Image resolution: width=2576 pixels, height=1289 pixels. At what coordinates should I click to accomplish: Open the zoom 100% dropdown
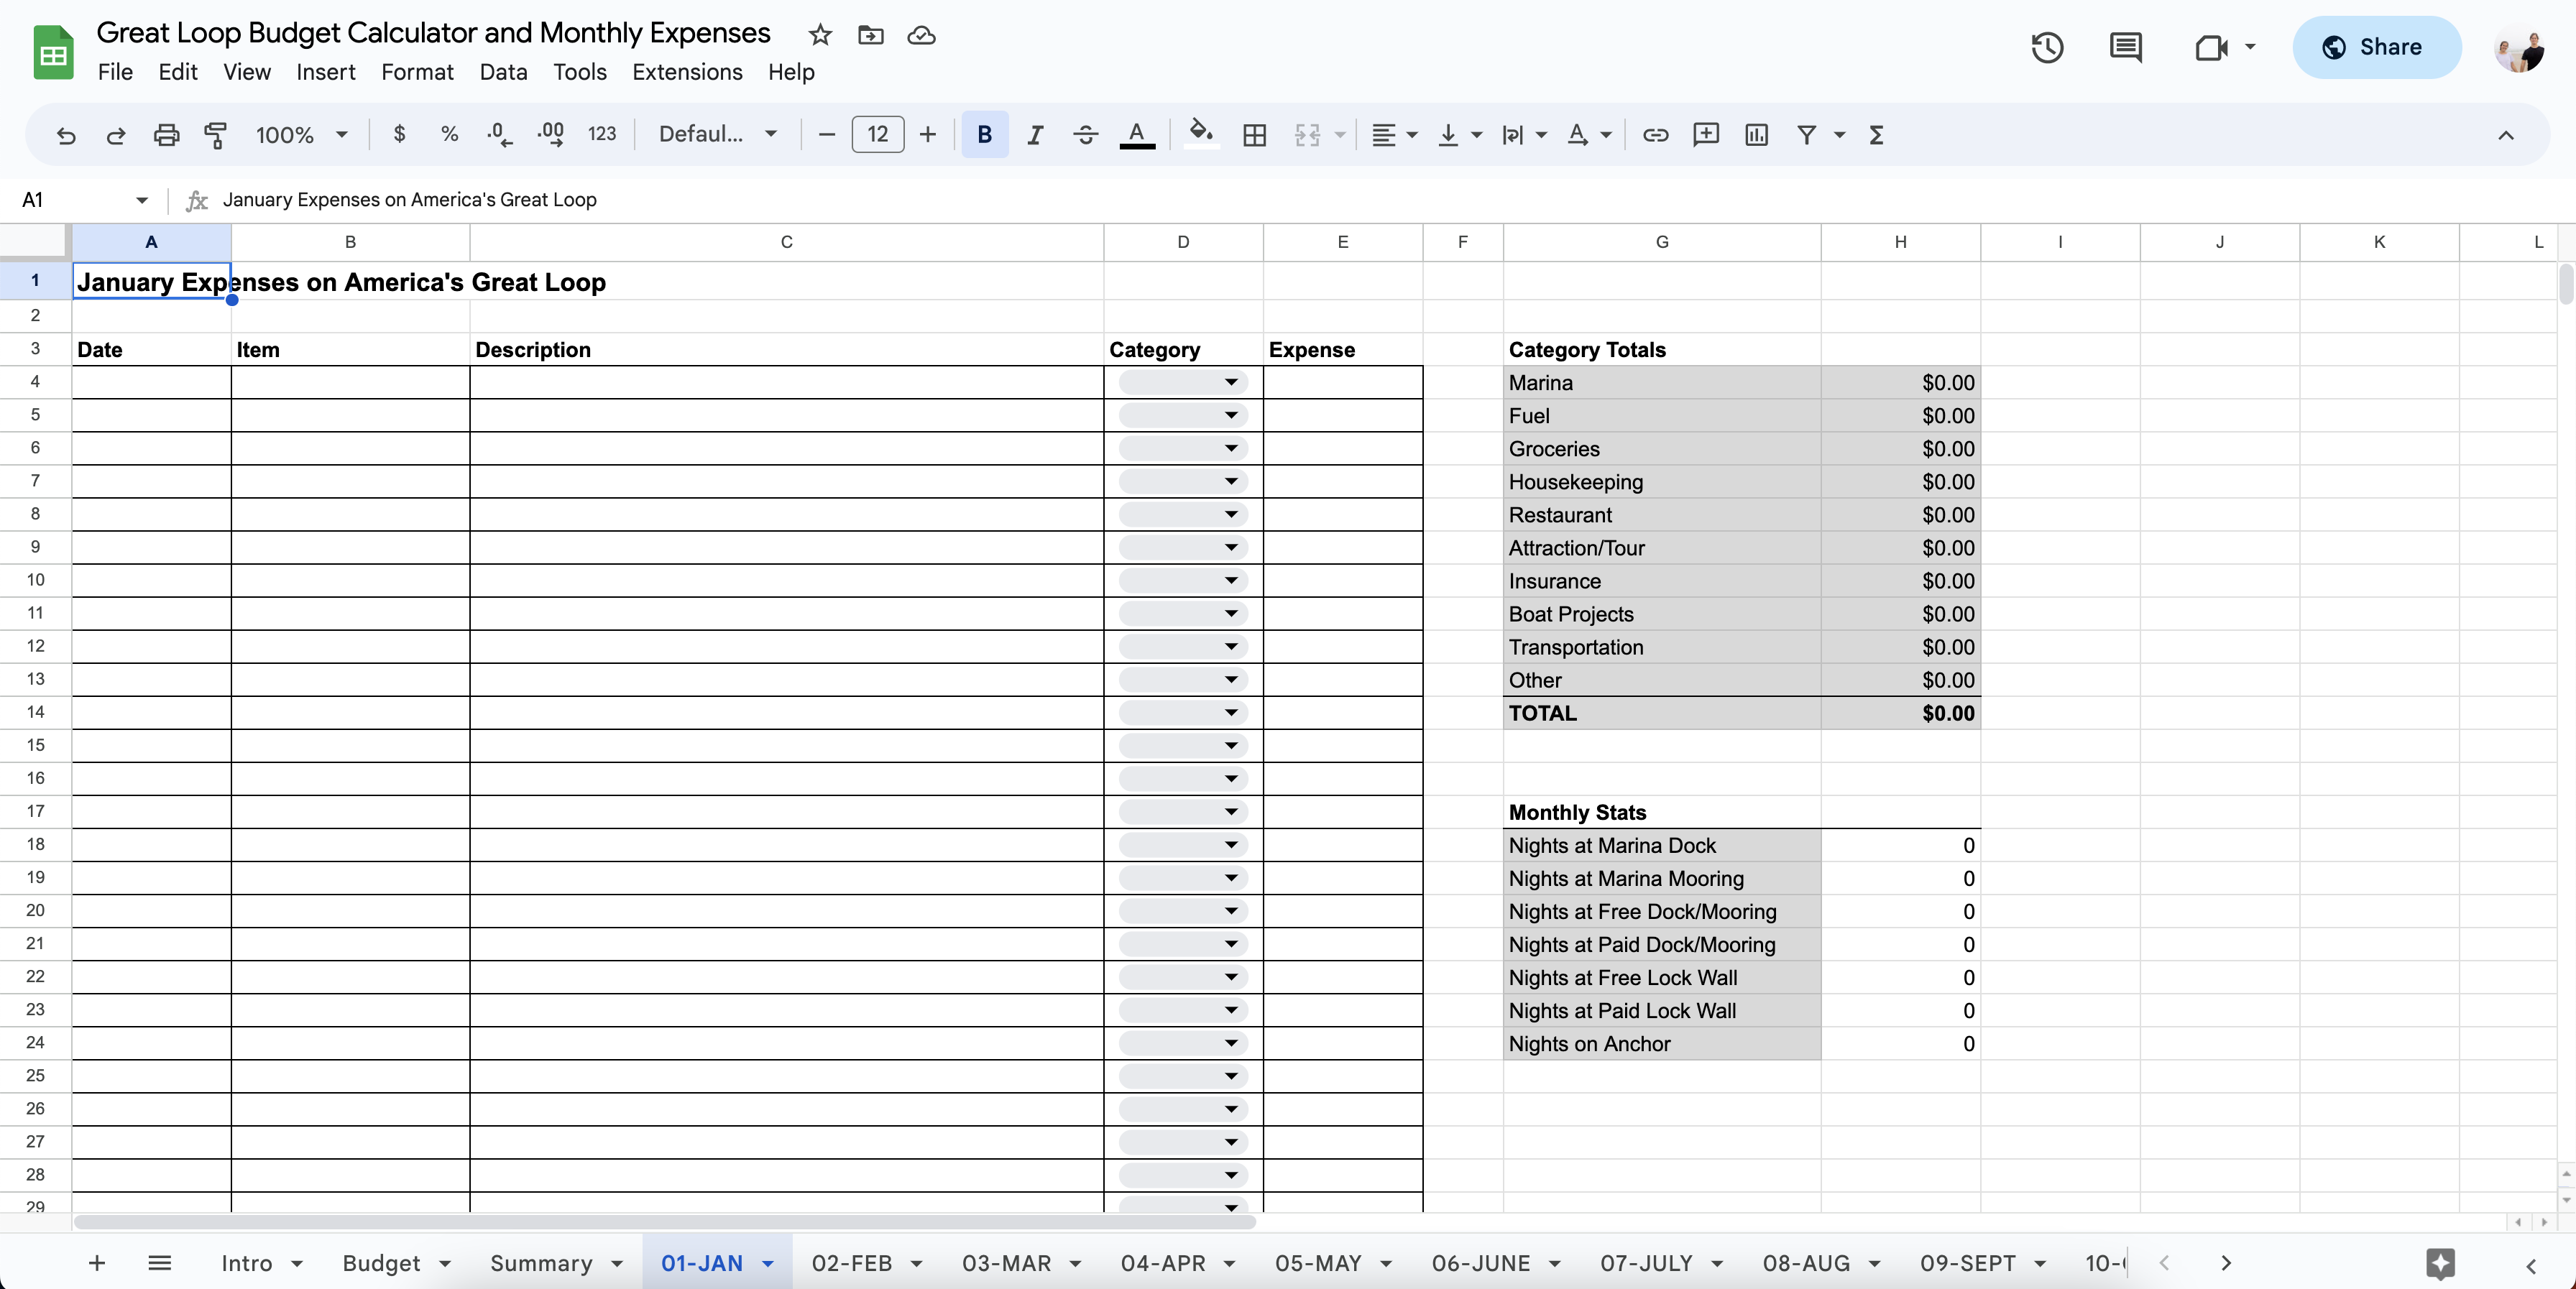[301, 135]
